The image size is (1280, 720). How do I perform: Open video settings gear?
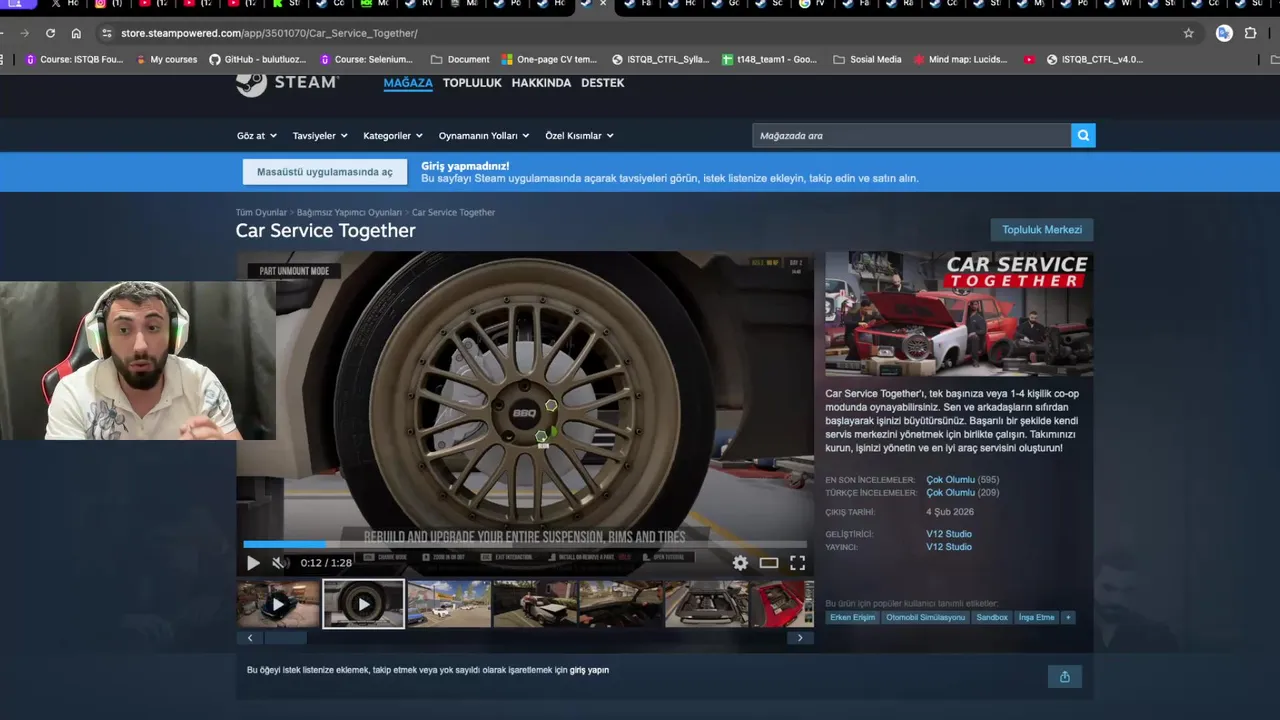tap(740, 563)
